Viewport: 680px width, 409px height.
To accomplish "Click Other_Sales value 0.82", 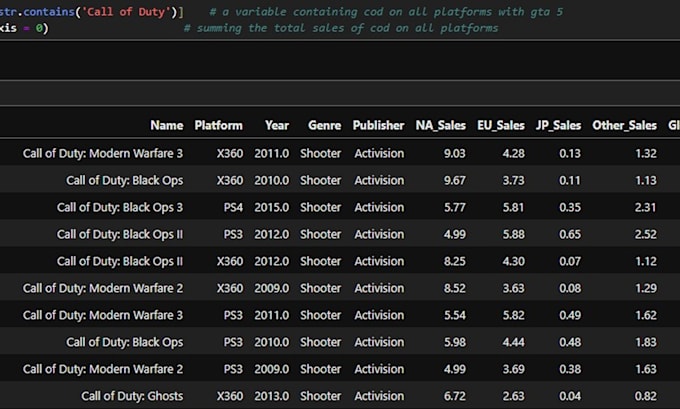I will click(x=646, y=396).
